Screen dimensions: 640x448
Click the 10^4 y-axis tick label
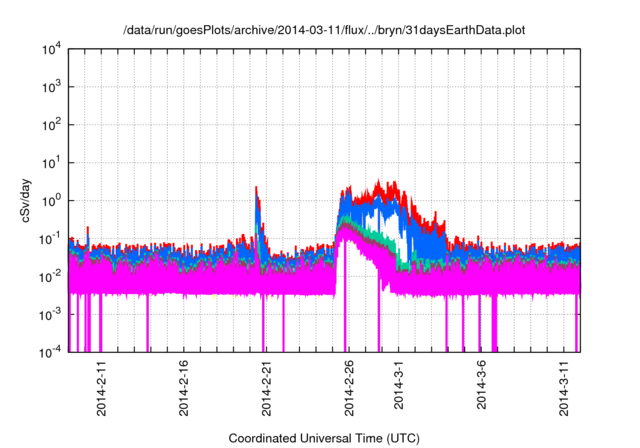(x=50, y=49)
